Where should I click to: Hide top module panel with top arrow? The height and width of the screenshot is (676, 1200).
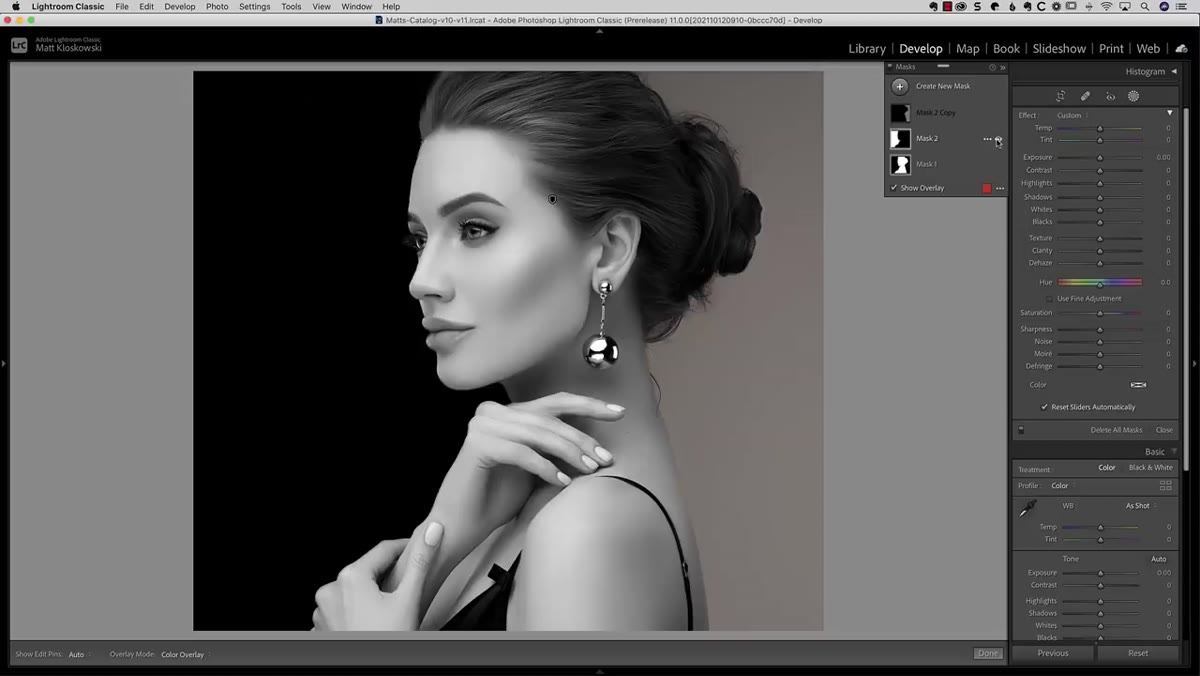pos(600,30)
